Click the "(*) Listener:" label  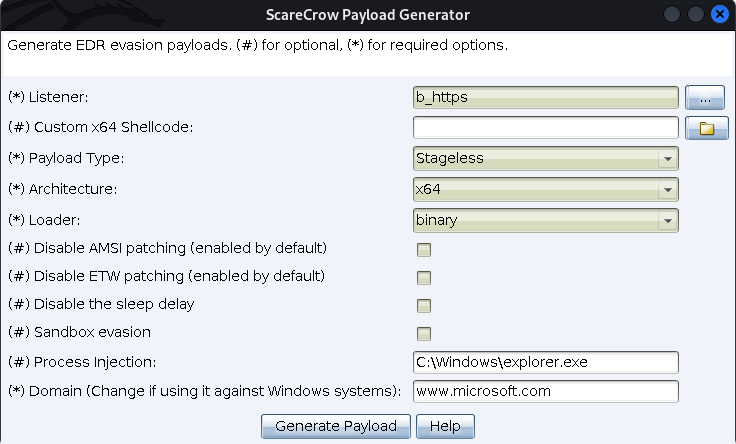pyautogui.click(x=48, y=97)
